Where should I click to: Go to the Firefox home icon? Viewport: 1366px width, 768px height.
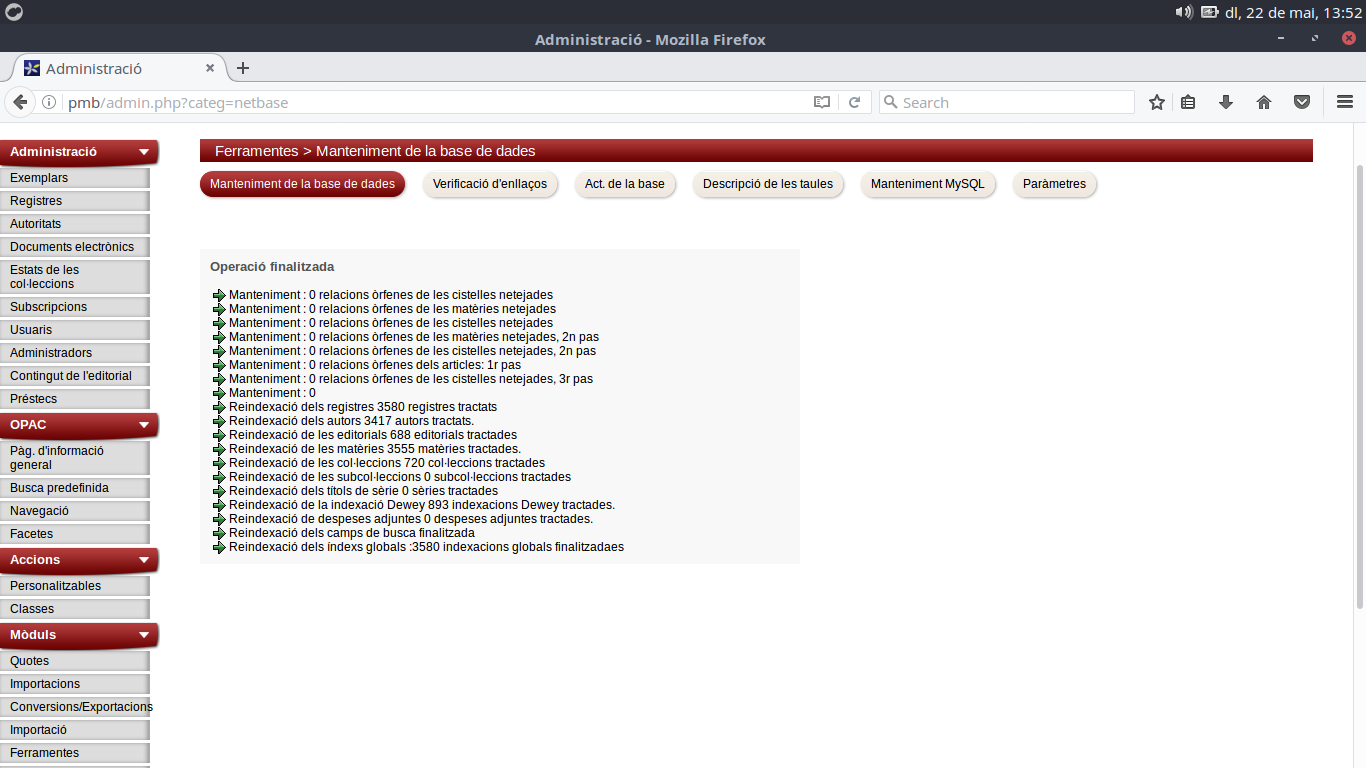[1264, 102]
